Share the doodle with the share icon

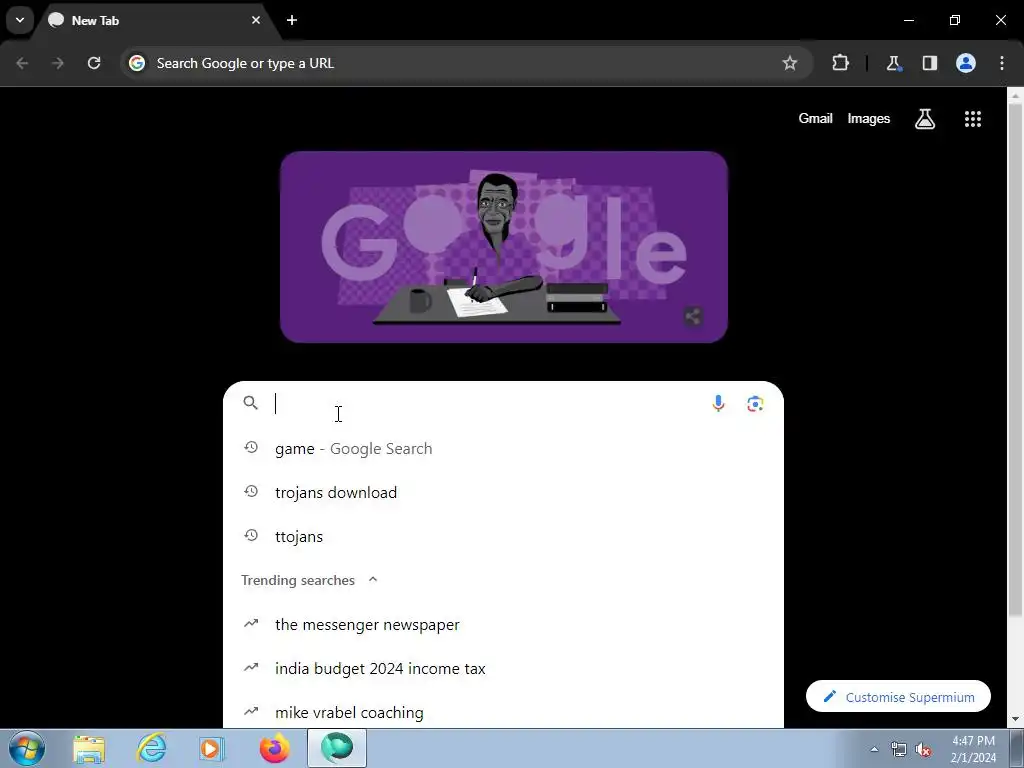[x=693, y=317]
